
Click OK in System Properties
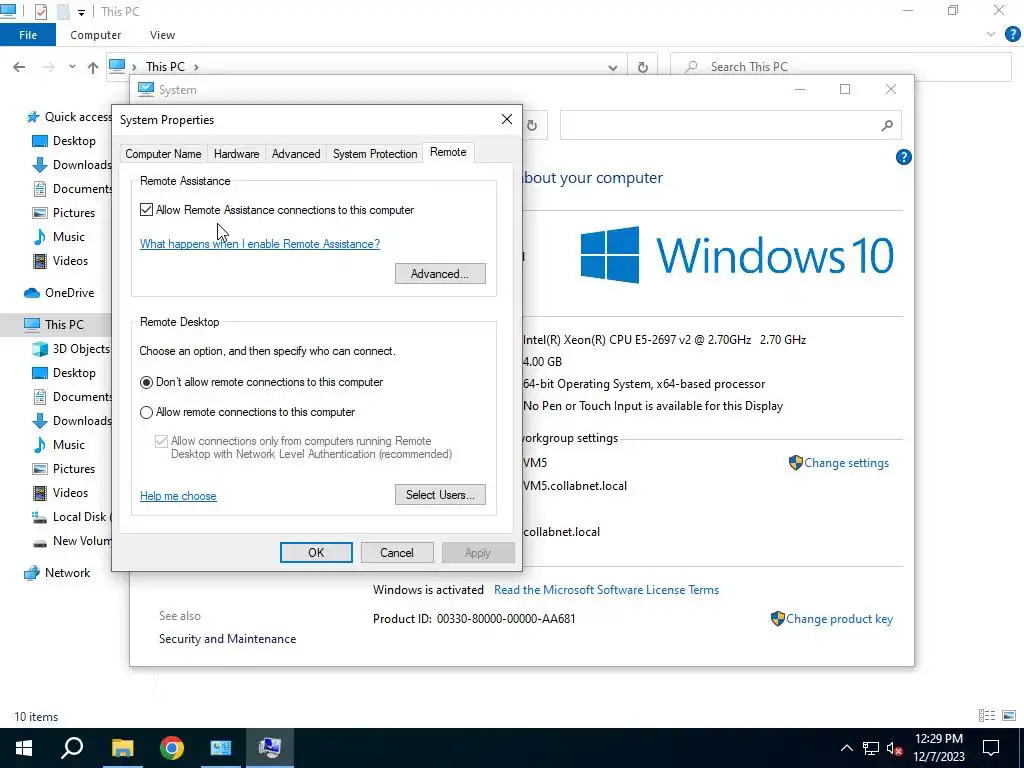click(x=316, y=552)
